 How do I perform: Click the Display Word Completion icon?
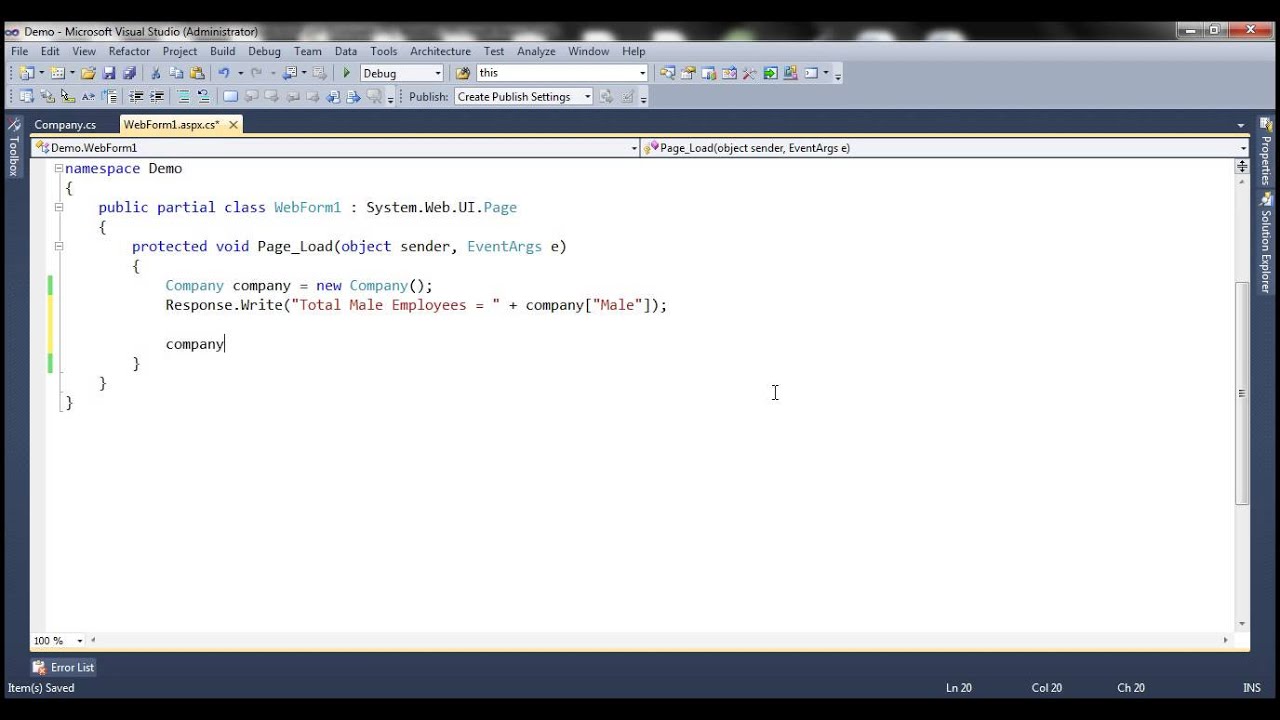click(x=88, y=97)
